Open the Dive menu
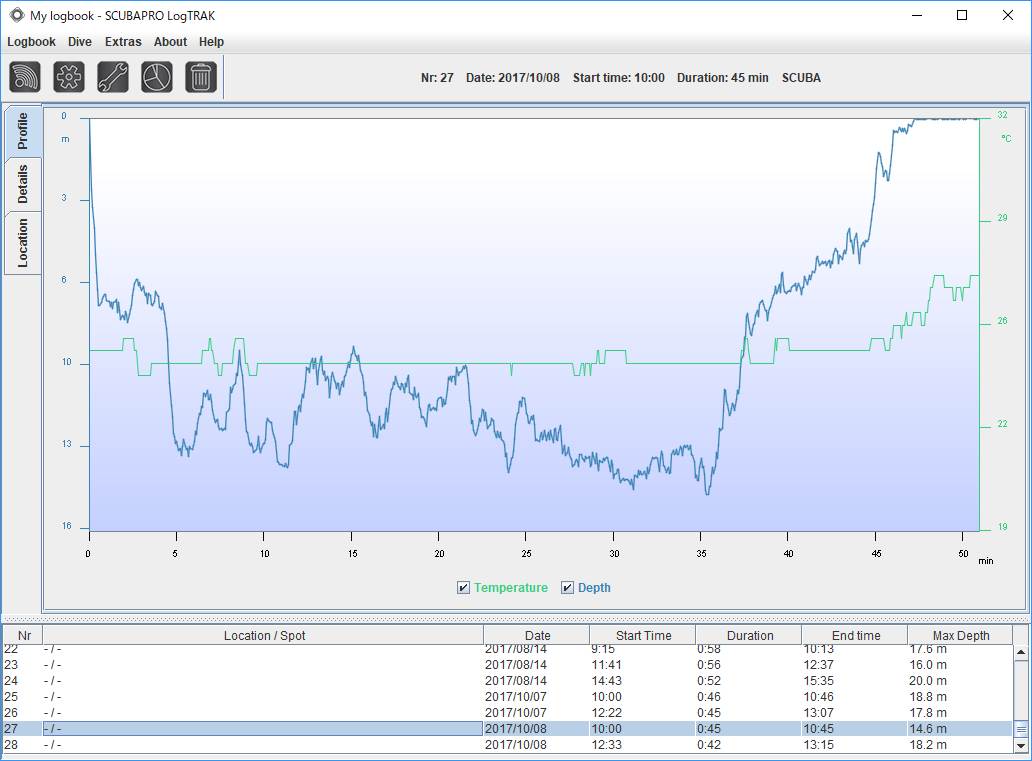This screenshot has height=761, width=1032. tap(80, 41)
